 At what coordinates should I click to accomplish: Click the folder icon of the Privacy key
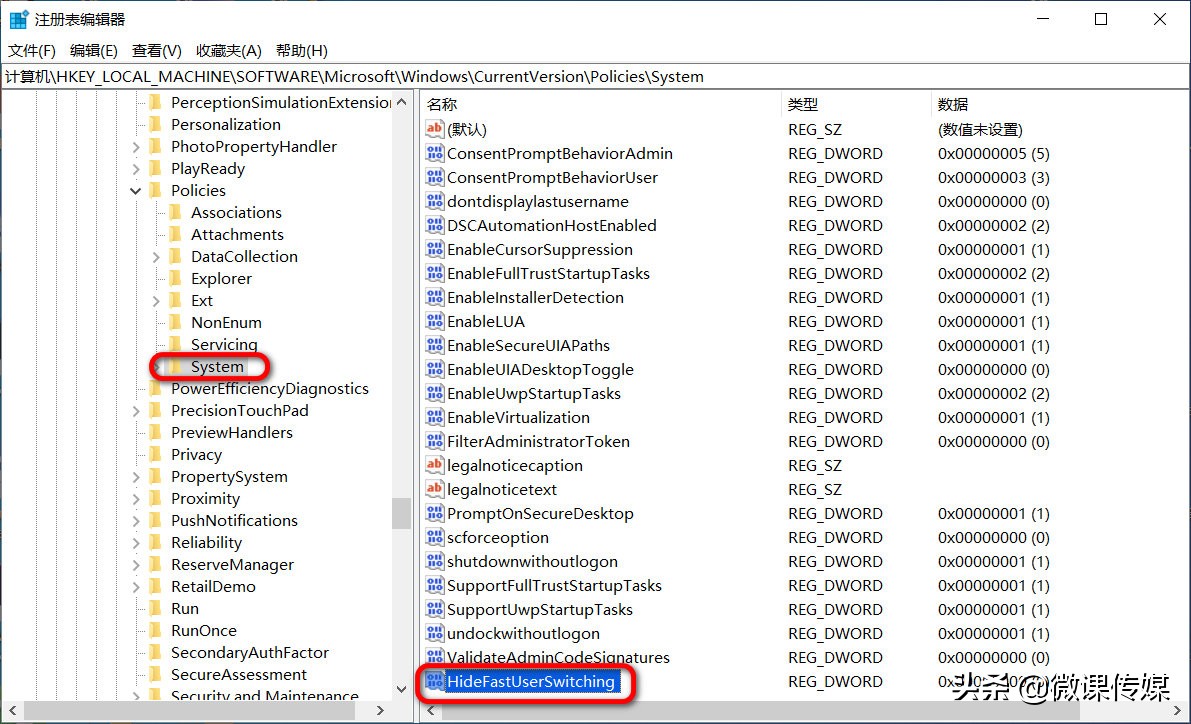point(156,454)
